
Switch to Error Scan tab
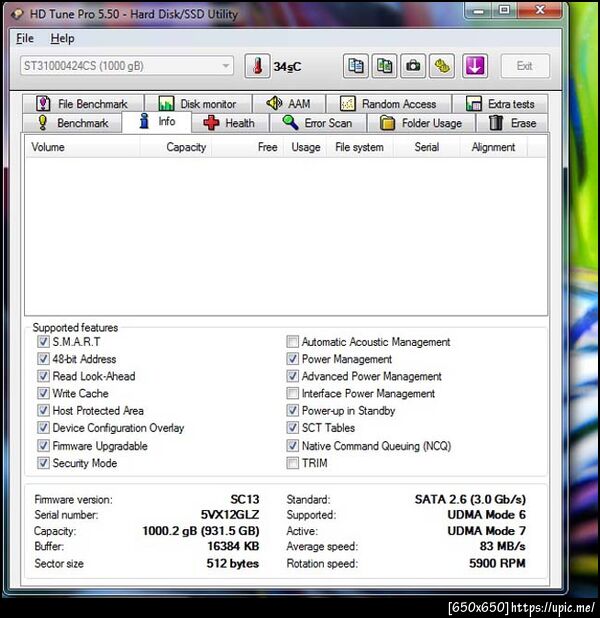click(x=318, y=123)
